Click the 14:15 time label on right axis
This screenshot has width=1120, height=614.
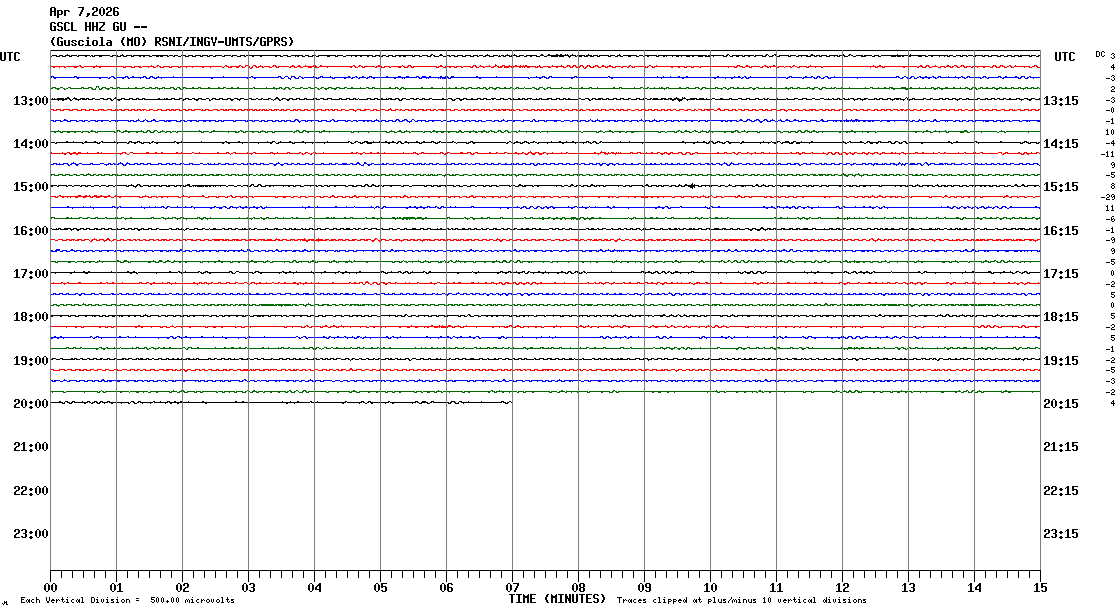tap(1060, 144)
